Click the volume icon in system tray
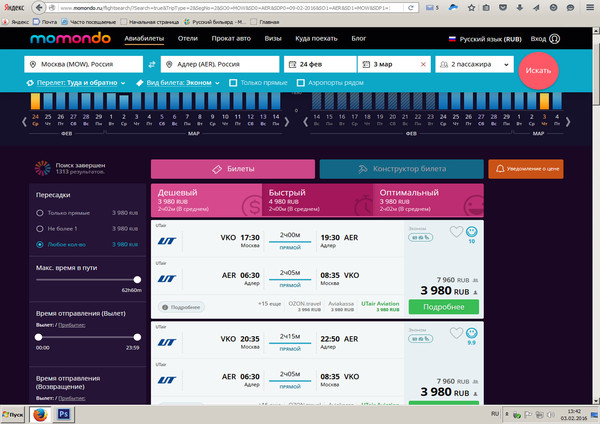Viewport: 600px width, 424px height. [x=551, y=415]
